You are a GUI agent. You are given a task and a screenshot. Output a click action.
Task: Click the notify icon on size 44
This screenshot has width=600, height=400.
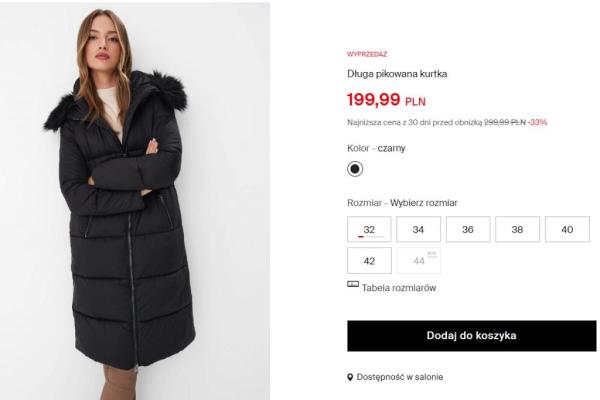coord(432,255)
